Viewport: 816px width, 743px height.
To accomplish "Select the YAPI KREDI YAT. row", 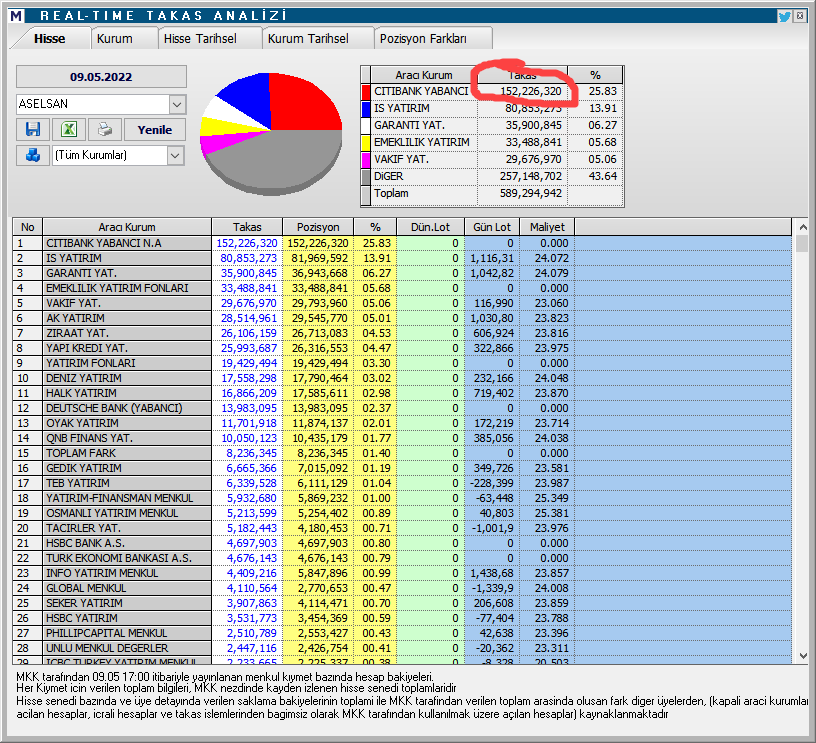I will pyautogui.click(x=402, y=348).
